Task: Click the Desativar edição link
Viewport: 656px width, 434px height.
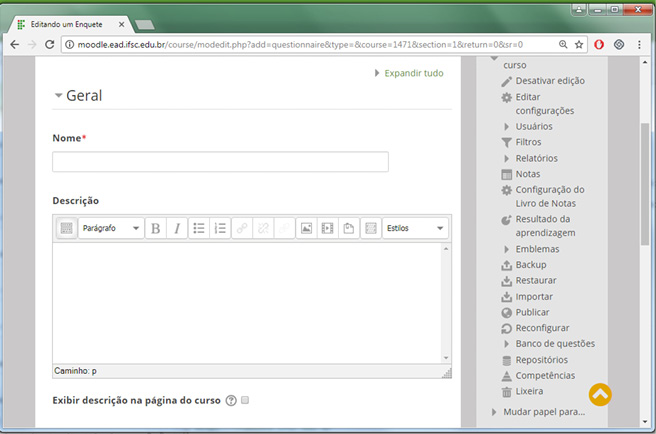Action: (550, 81)
